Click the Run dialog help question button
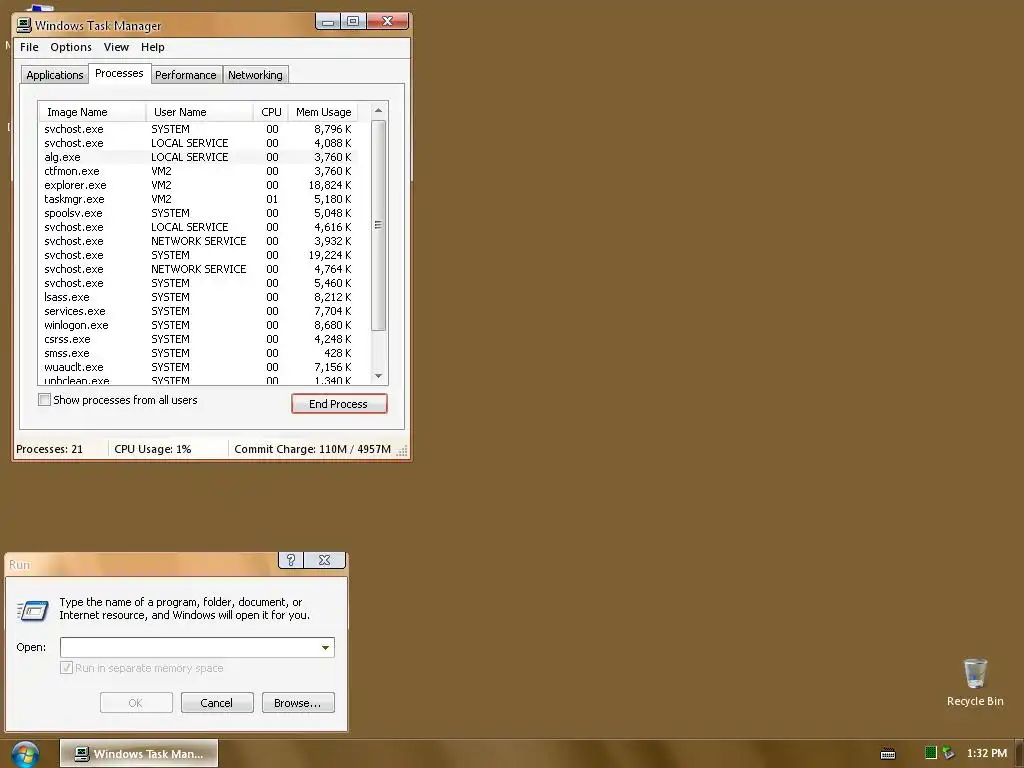The height and width of the screenshot is (768, 1024). pyautogui.click(x=291, y=560)
